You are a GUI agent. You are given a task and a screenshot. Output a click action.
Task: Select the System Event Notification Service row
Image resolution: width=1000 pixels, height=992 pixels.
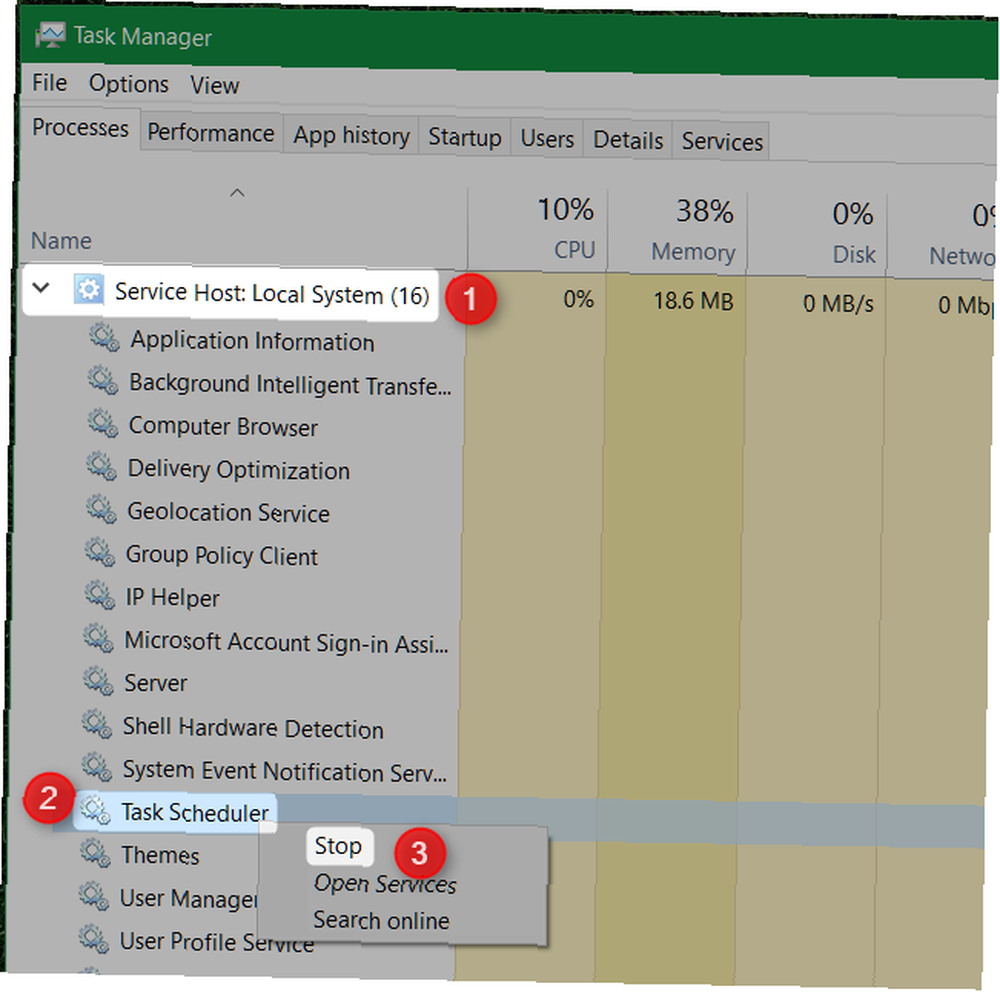coord(284,771)
